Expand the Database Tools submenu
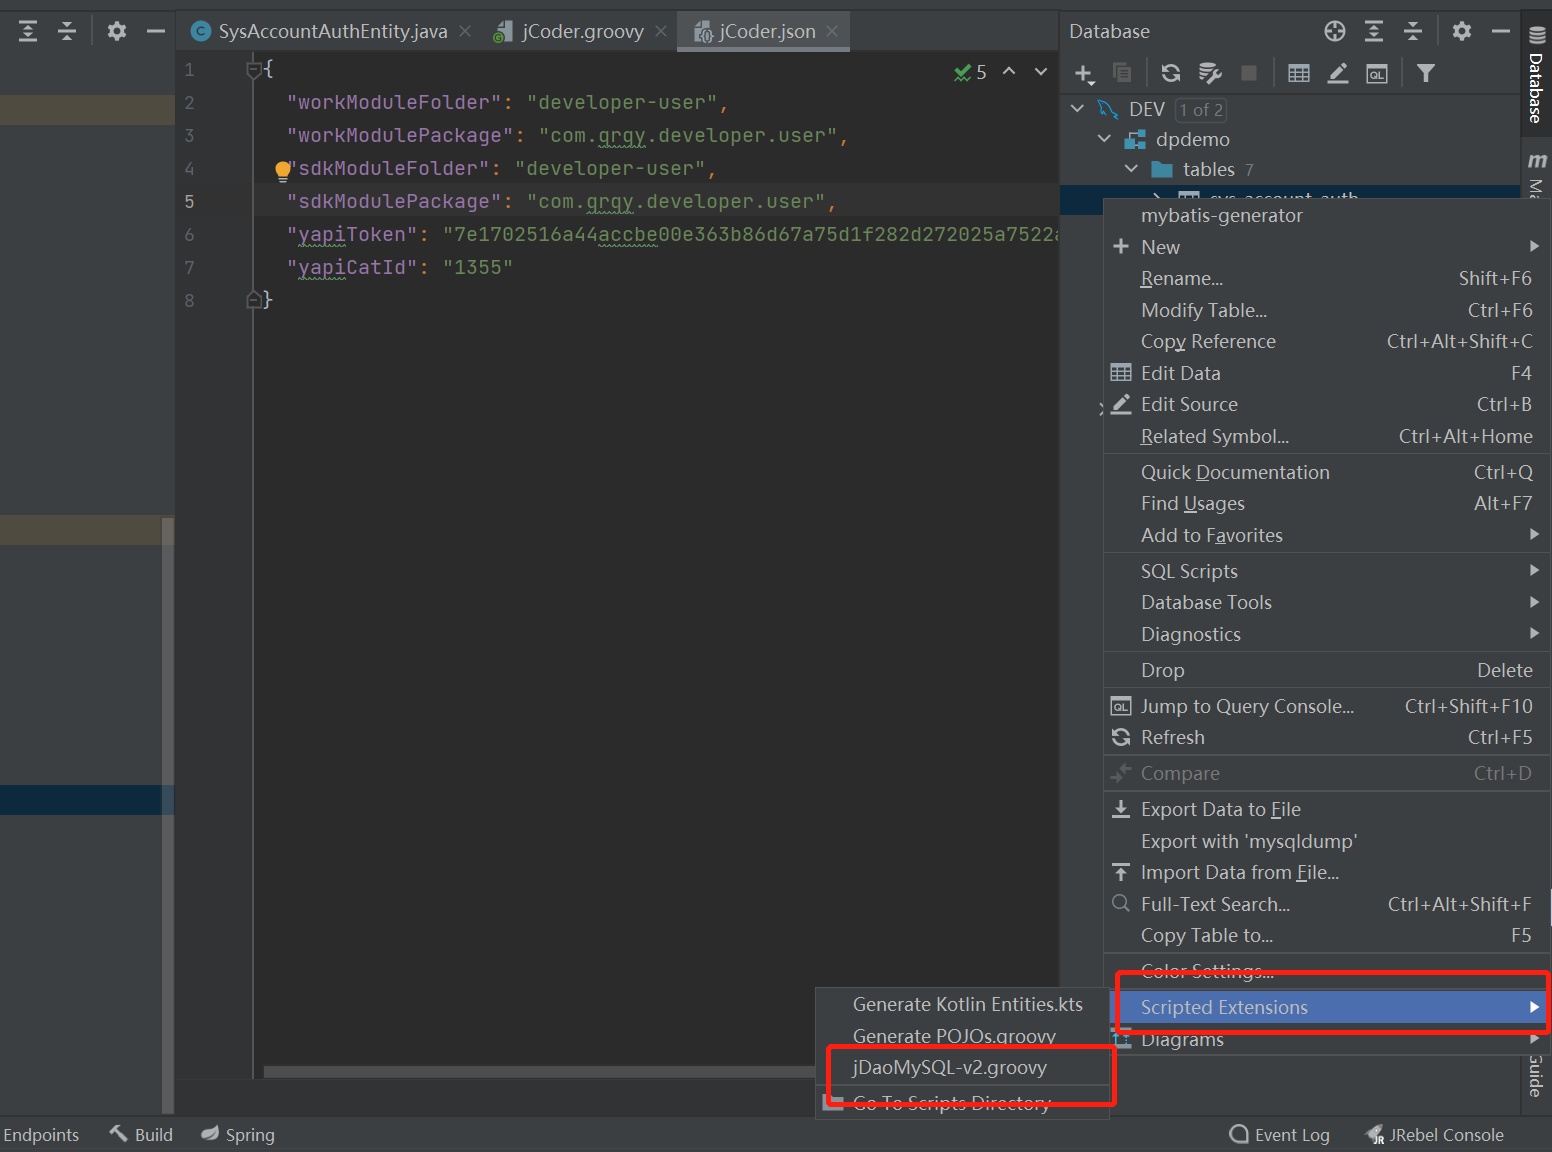Viewport: 1552px width, 1152px height. click(1327, 602)
